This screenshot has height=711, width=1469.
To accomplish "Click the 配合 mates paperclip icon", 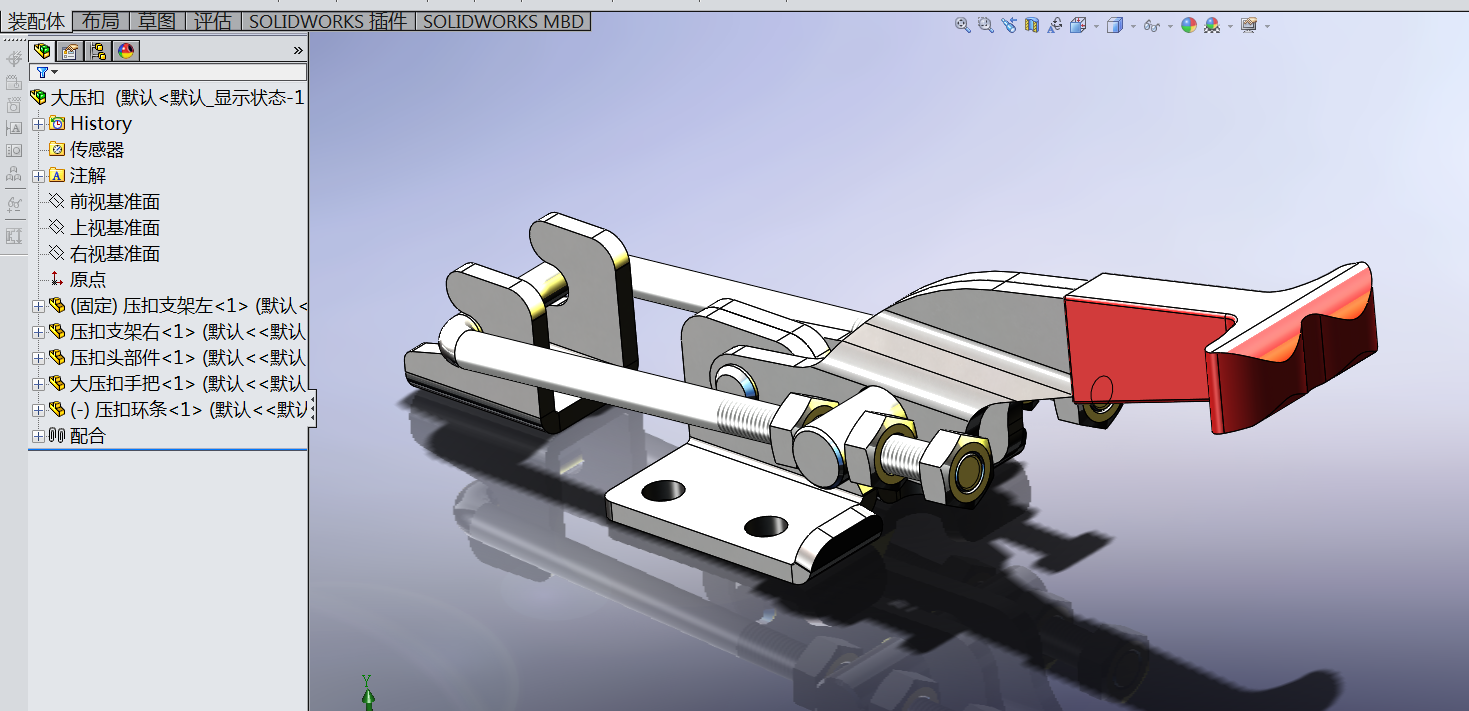I will pos(57,436).
